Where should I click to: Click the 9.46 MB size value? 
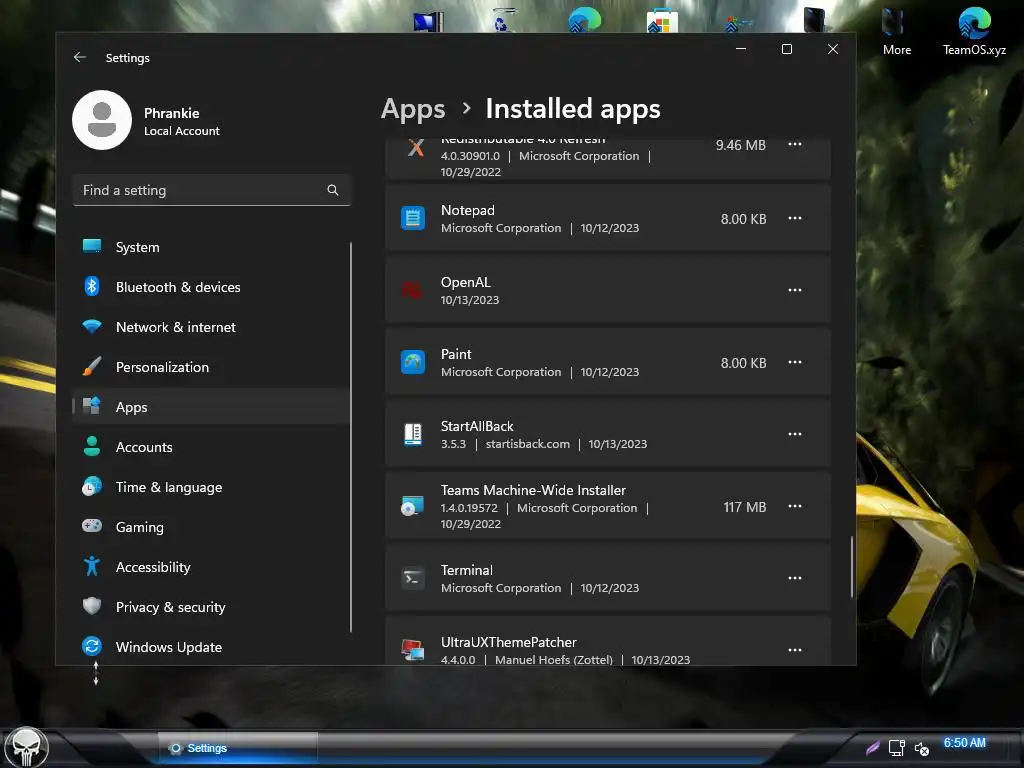741,145
